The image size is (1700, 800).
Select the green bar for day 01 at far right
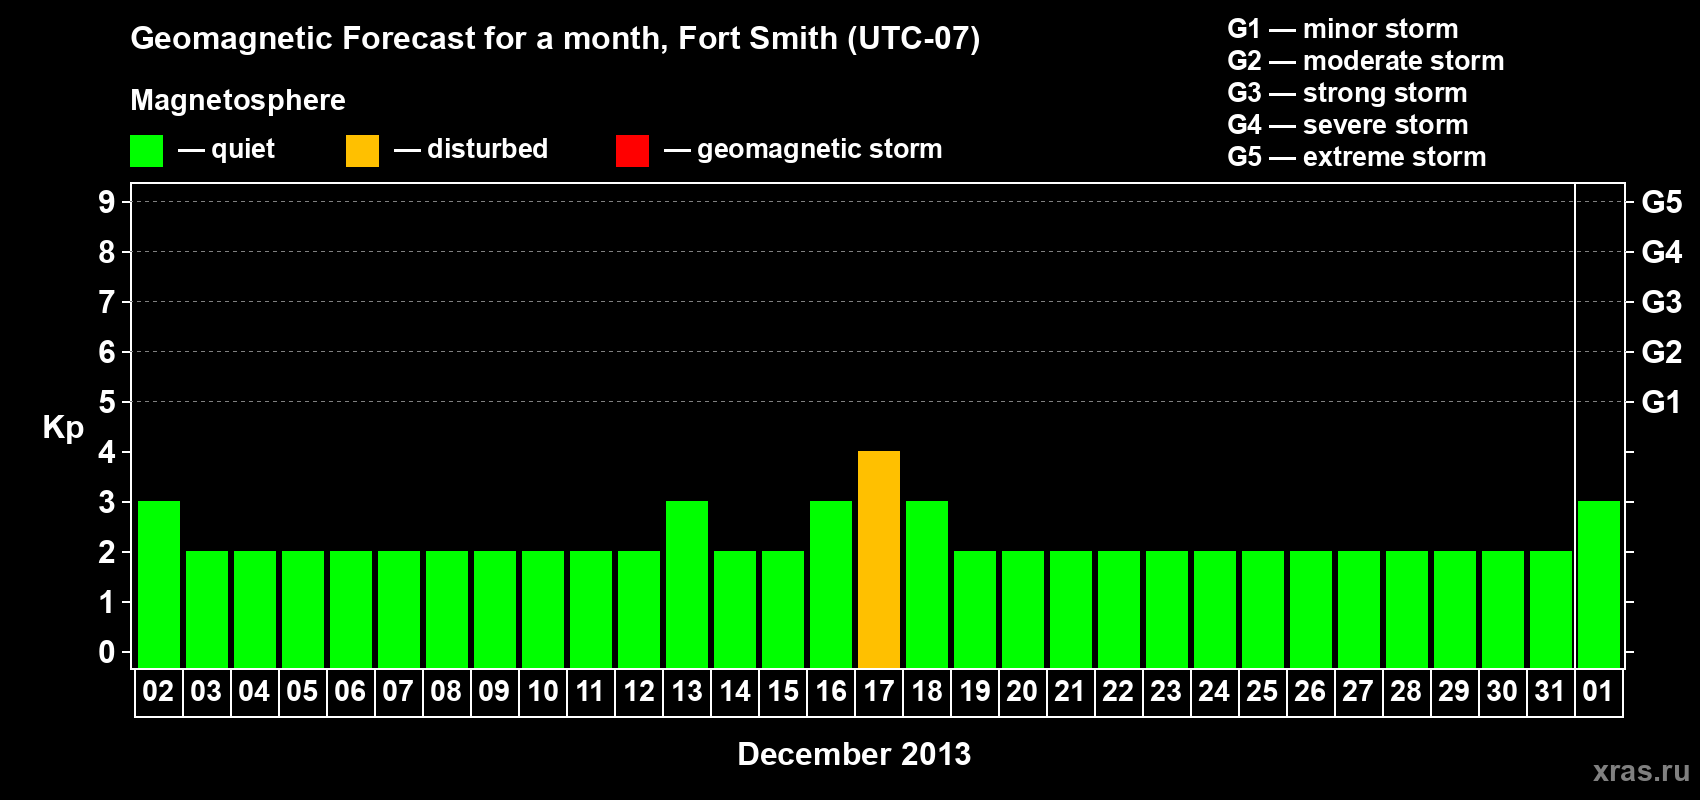click(x=1599, y=584)
